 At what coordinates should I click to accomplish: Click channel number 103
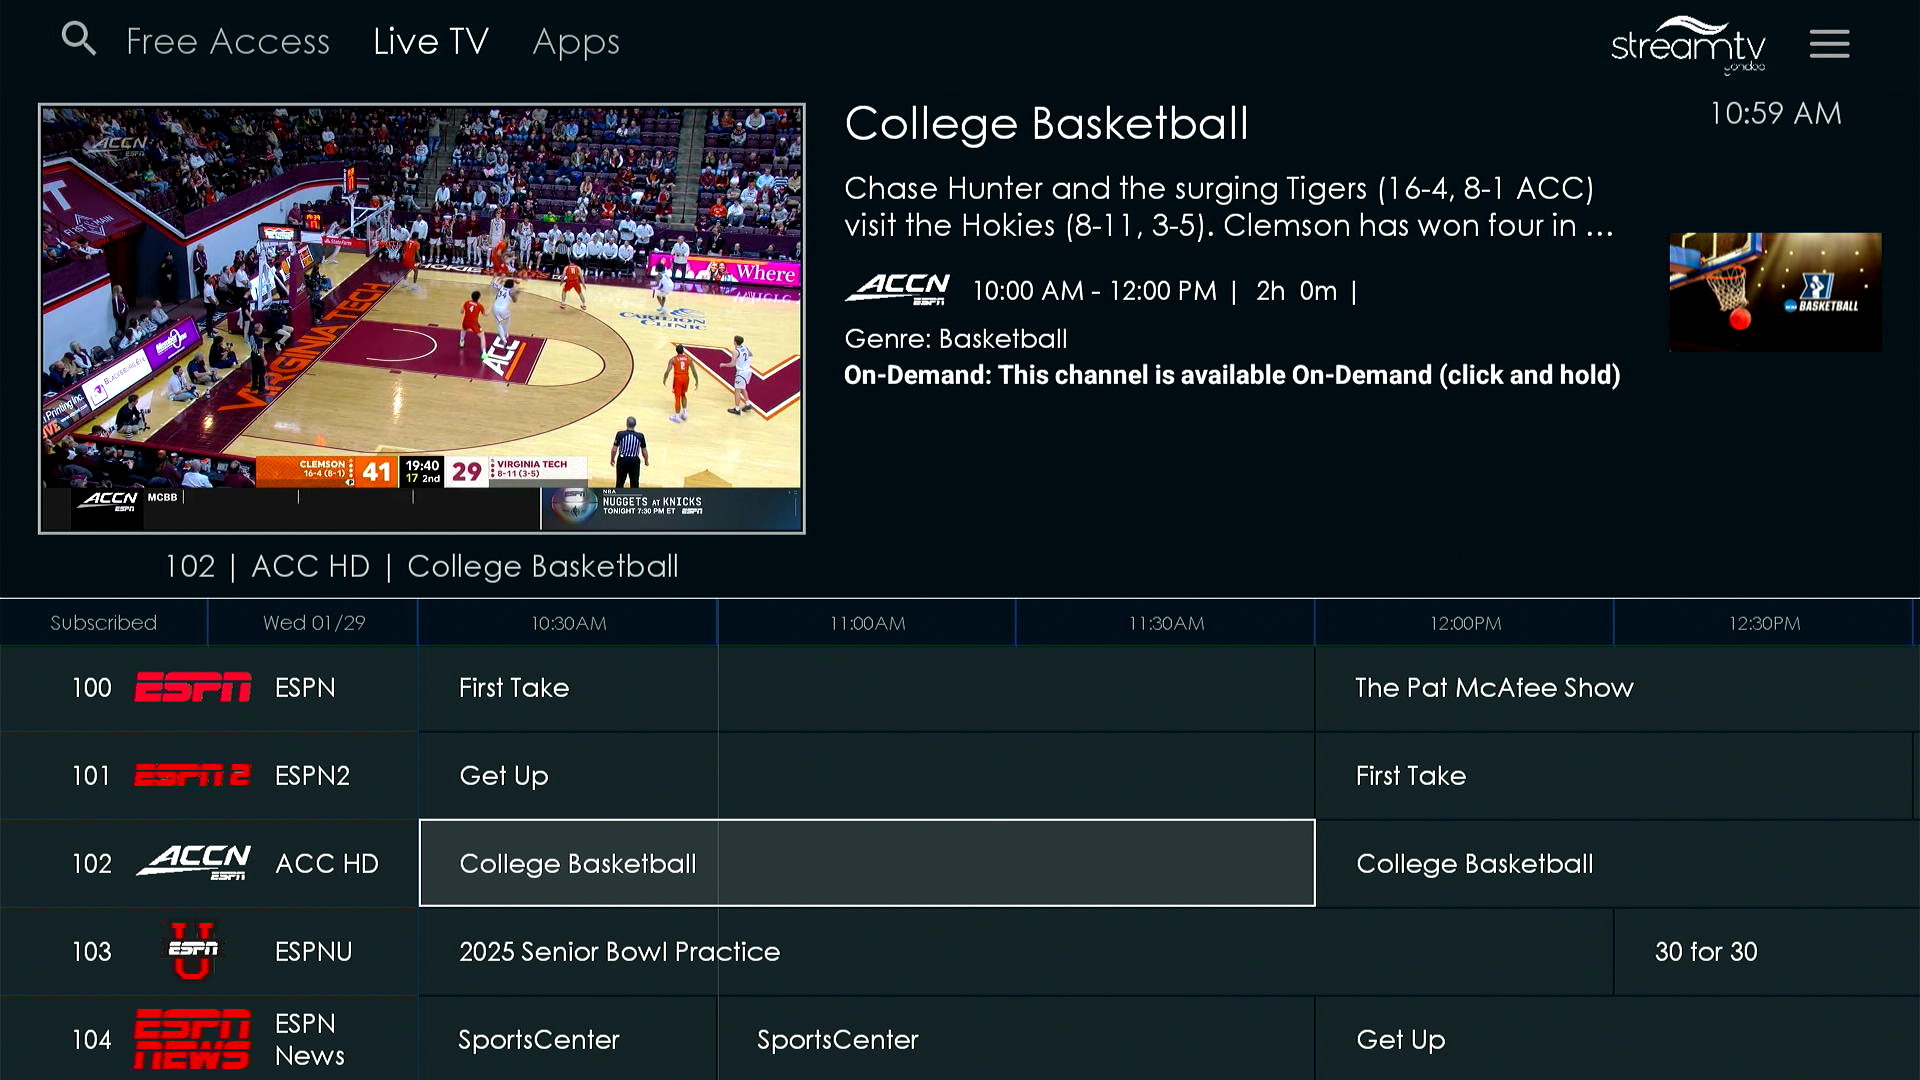click(92, 952)
